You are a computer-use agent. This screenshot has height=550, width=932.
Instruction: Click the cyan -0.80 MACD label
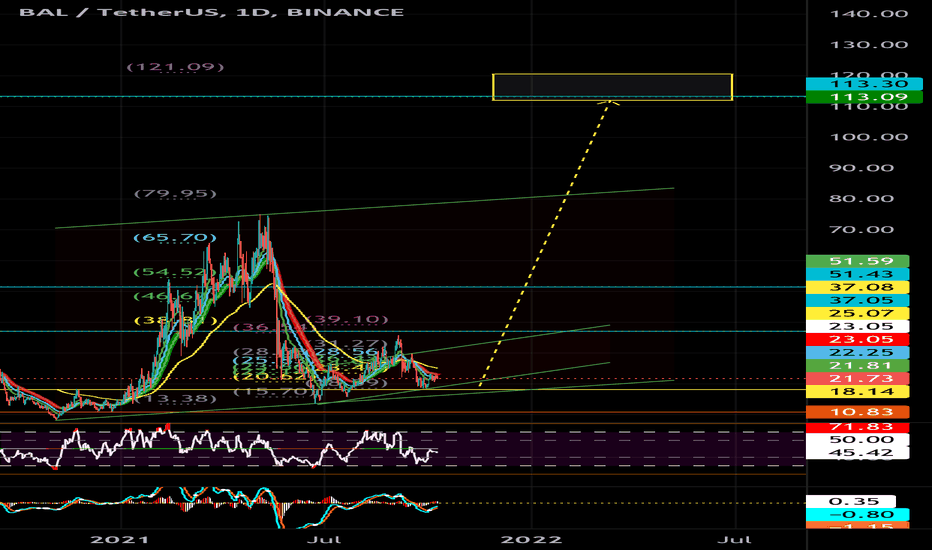tap(858, 515)
